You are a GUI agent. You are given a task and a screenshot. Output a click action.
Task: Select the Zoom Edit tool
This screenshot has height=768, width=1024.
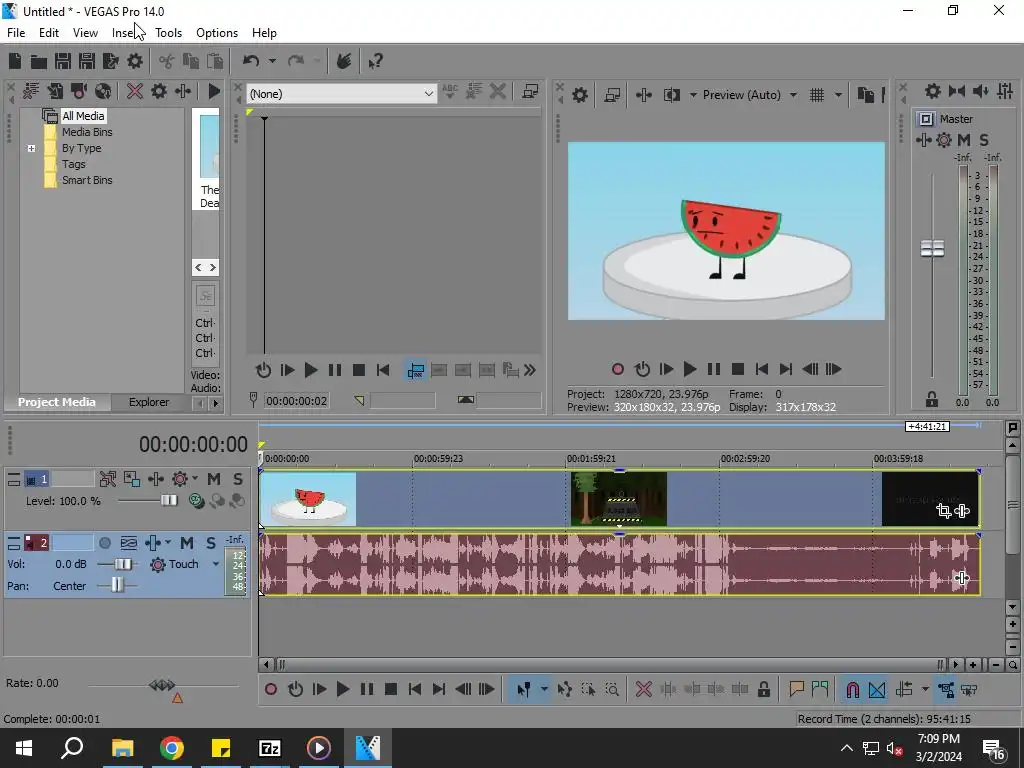pyautogui.click(x=612, y=690)
